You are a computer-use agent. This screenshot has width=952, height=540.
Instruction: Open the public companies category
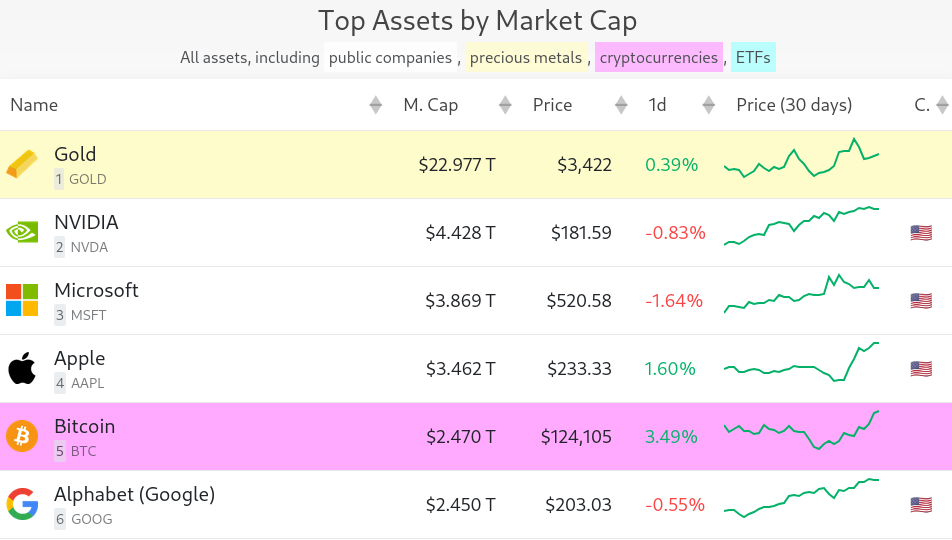[x=390, y=58]
